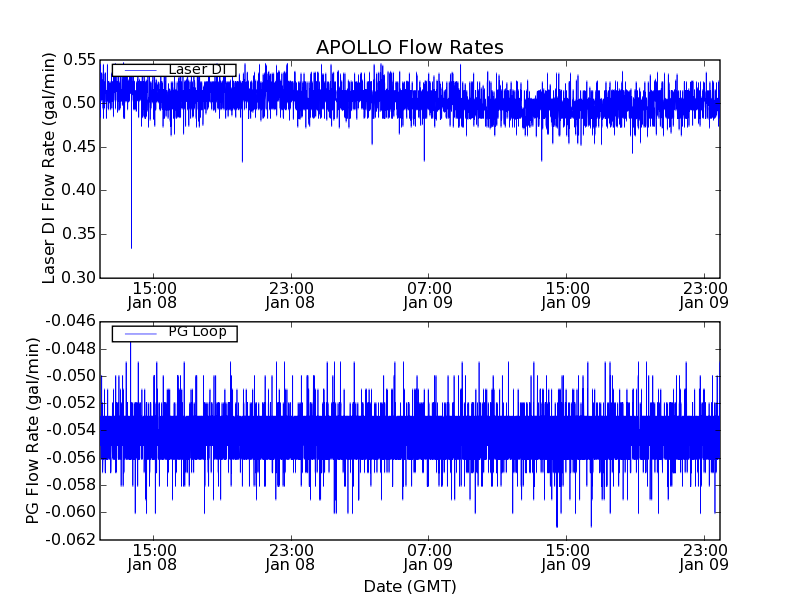Click the Date (GMT) x-axis label
Image resolution: width=800 pixels, height=600 pixels.
click(x=409, y=586)
